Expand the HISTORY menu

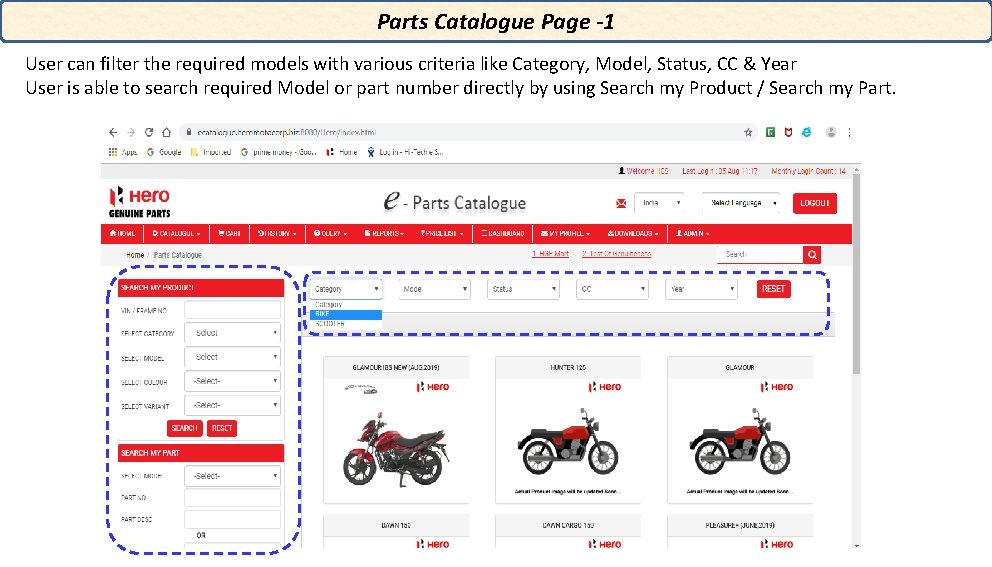click(277, 234)
